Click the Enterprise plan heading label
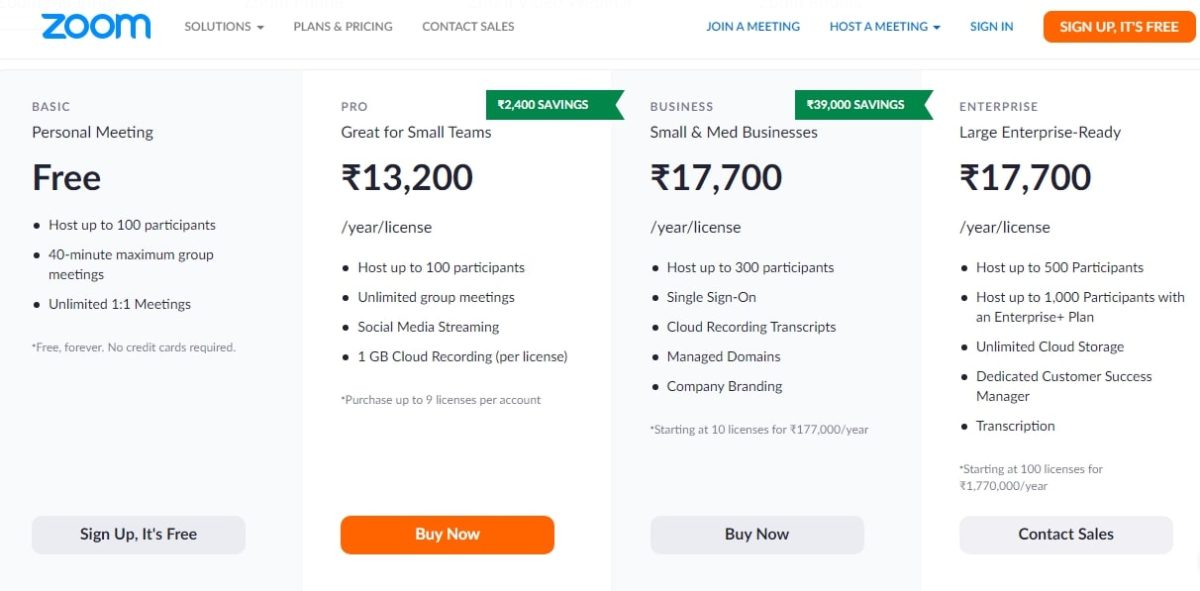This screenshot has width=1200, height=591. (998, 106)
